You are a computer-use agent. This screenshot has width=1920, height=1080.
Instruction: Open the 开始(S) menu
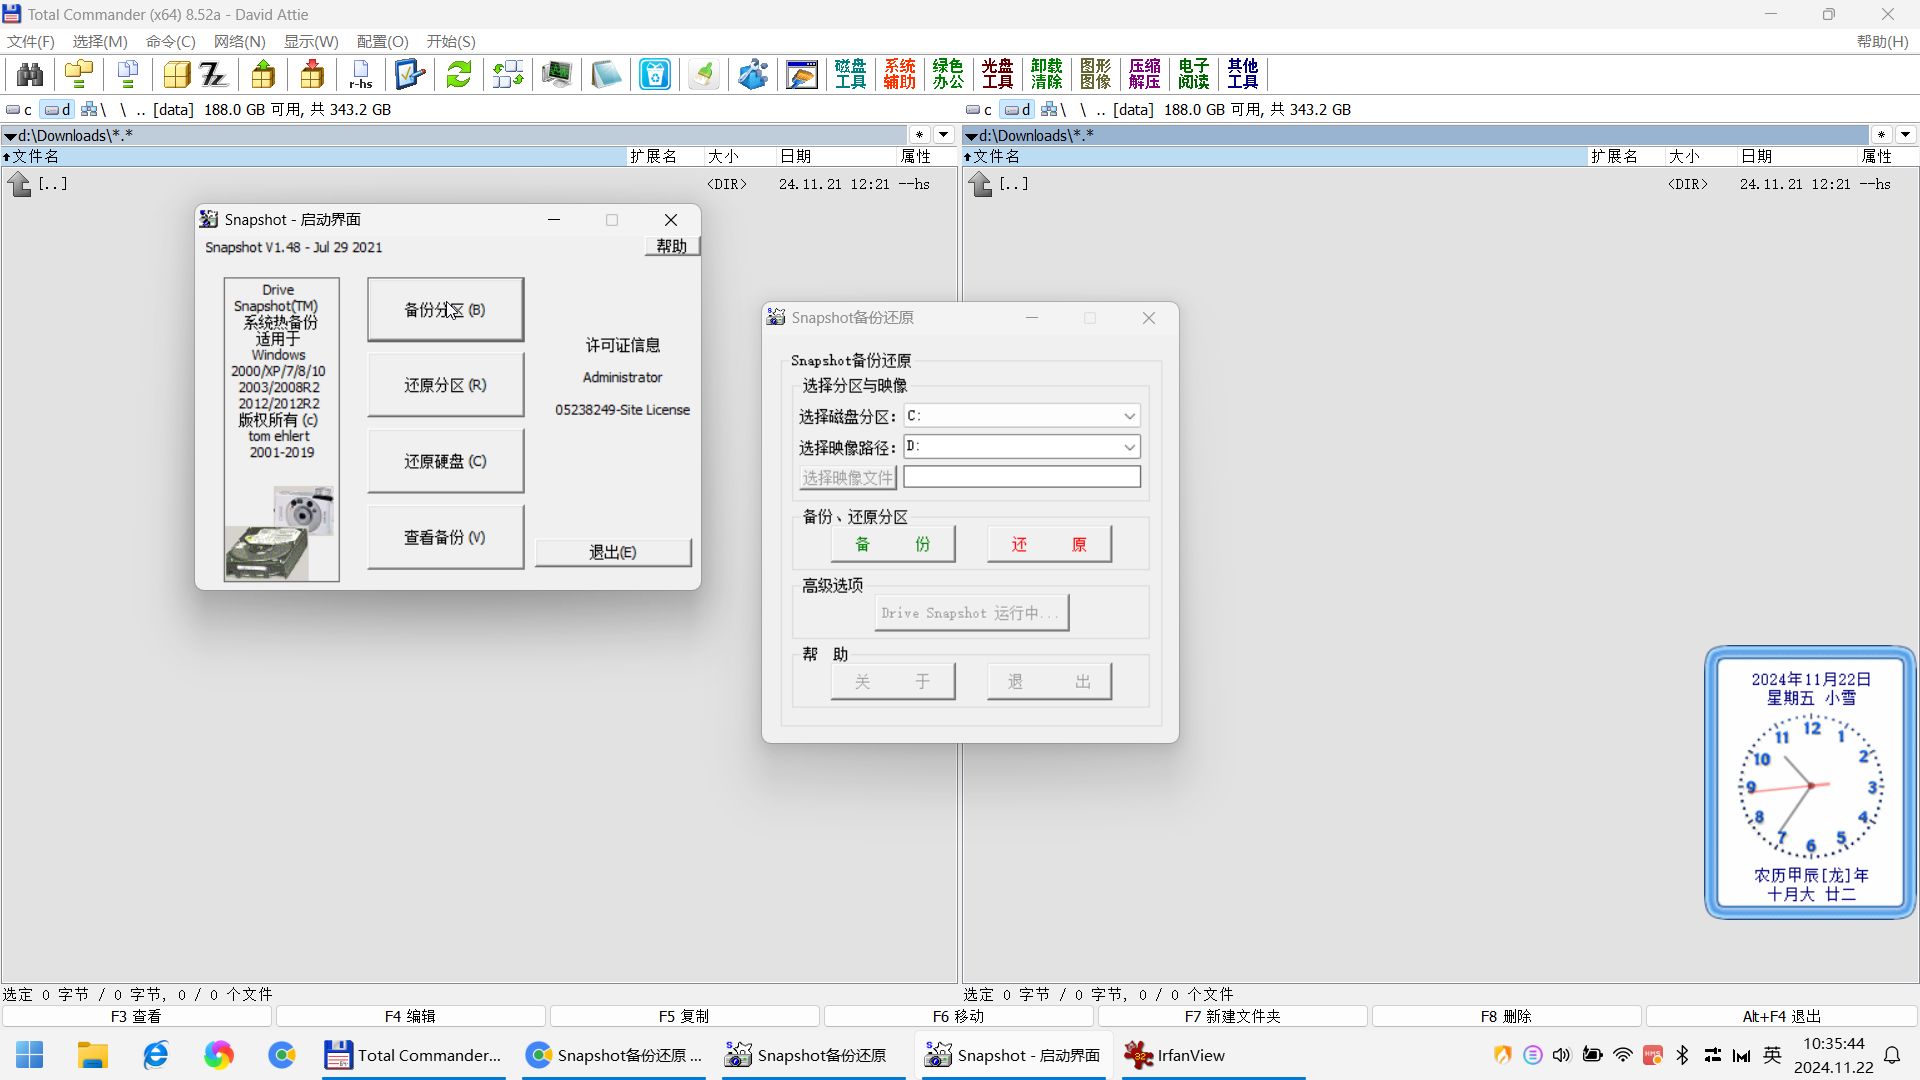click(451, 41)
